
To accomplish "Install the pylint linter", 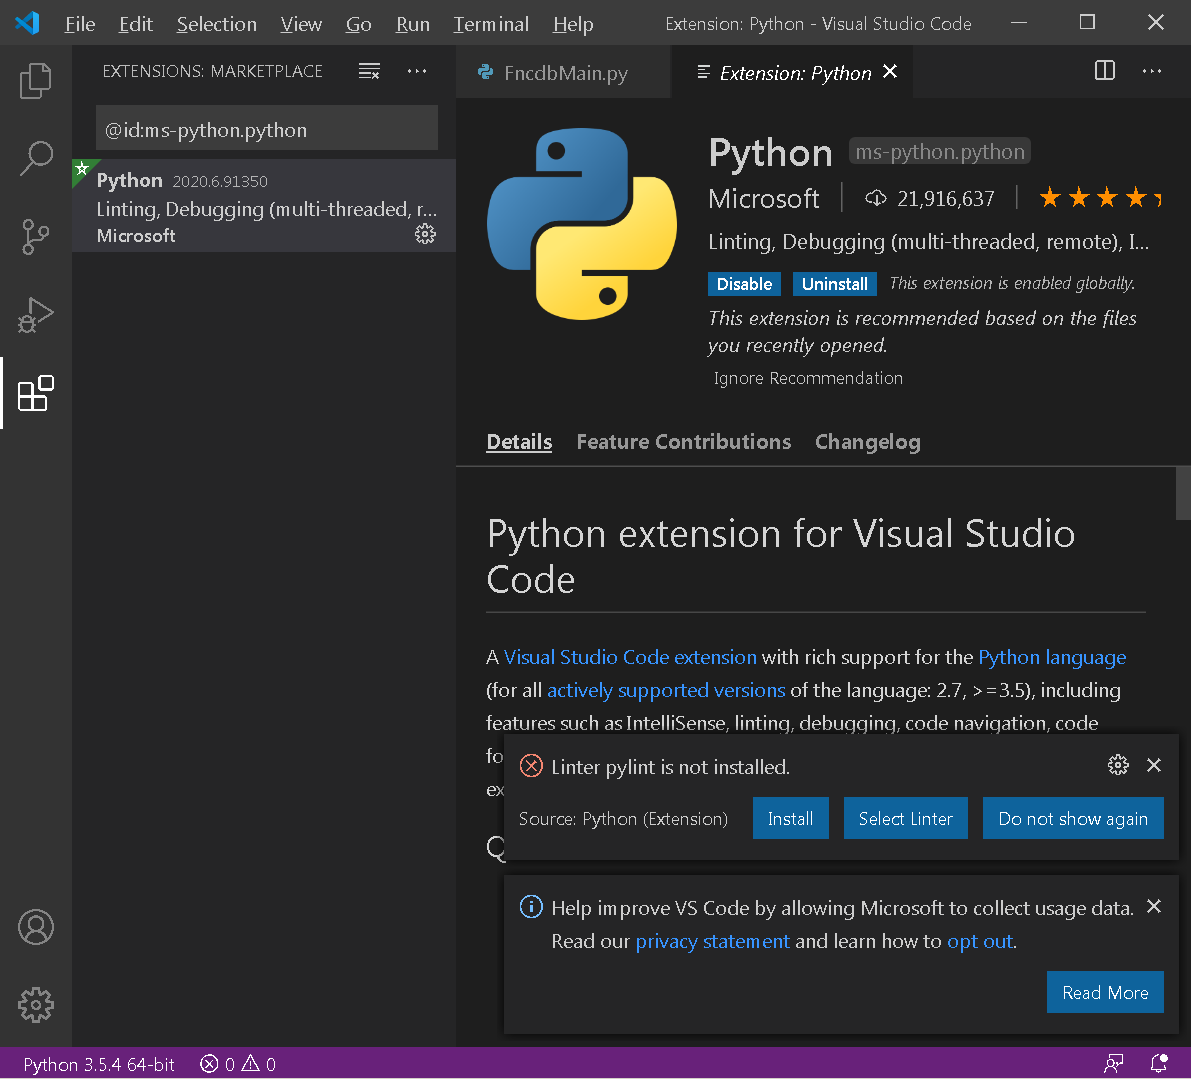I will coord(790,819).
